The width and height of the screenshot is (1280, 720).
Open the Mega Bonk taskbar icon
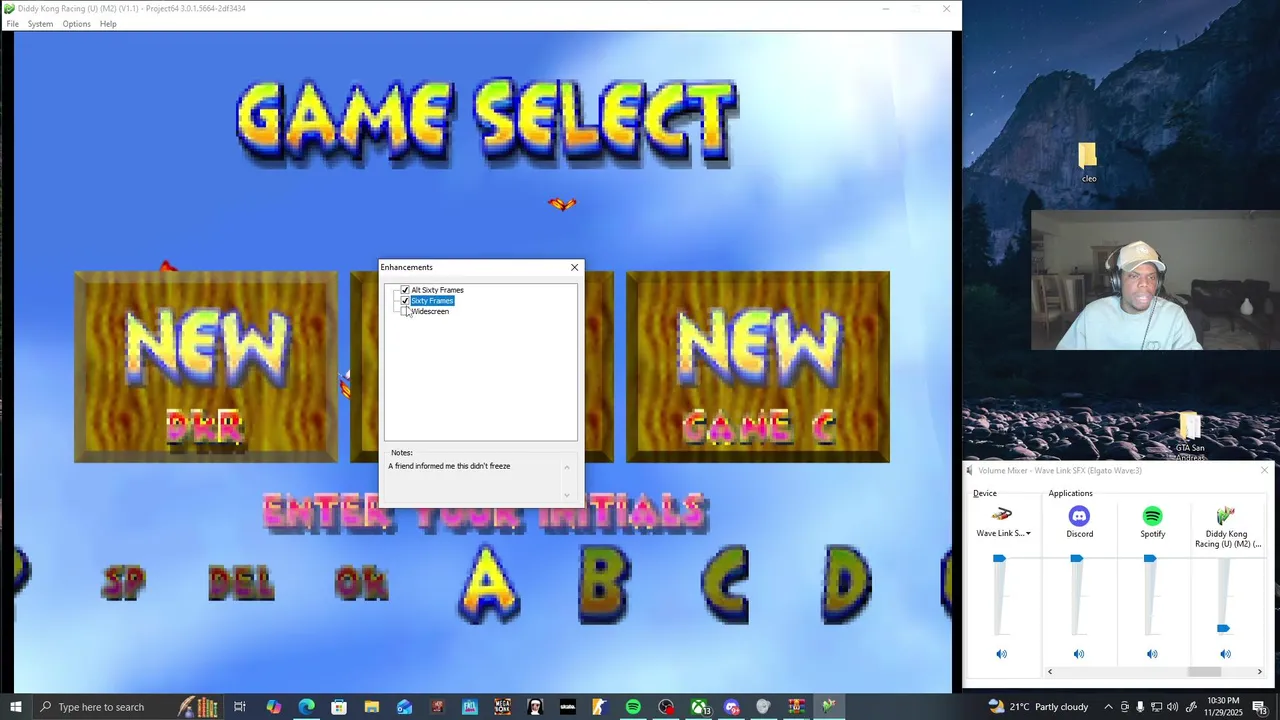[x=502, y=707]
